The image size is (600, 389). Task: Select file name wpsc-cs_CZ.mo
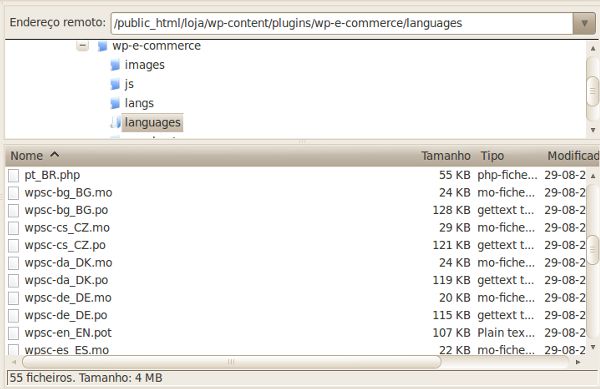pyautogui.click(x=67, y=228)
